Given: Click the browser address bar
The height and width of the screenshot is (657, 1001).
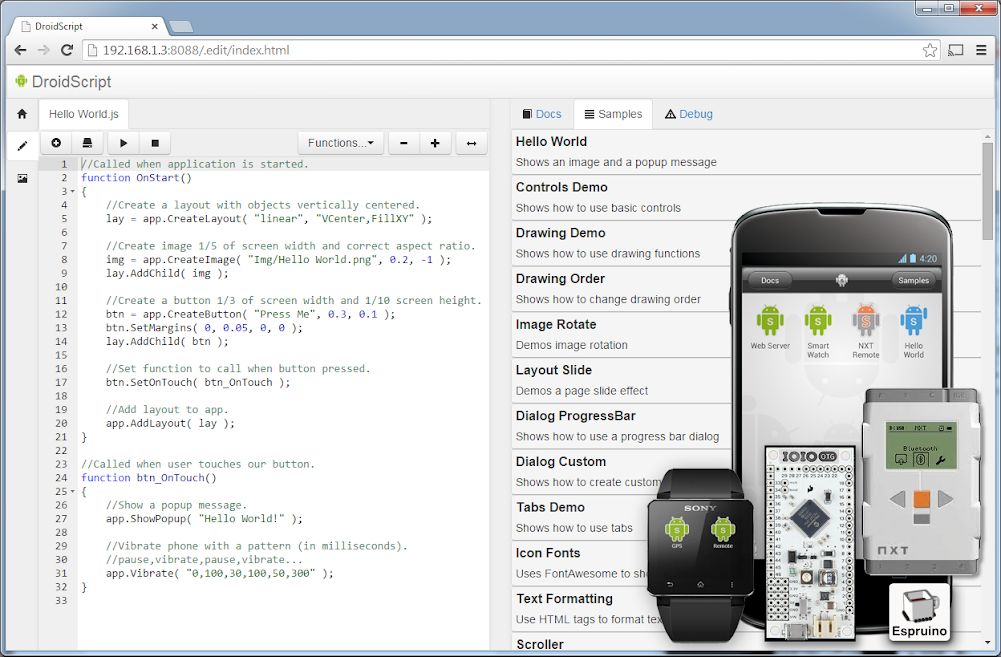Looking at the screenshot, I should 300,49.
